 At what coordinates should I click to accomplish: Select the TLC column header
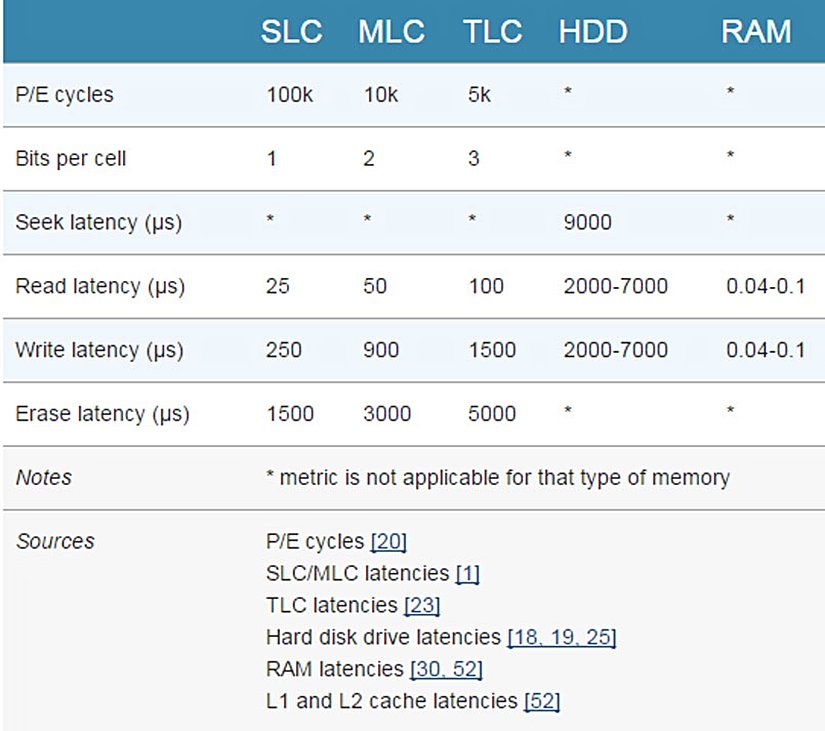tap(493, 31)
